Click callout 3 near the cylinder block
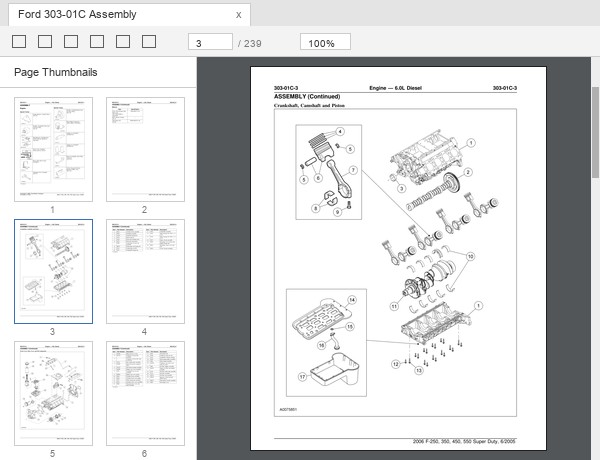The height and width of the screenshot is (460, 600). [x=401, y=188]
